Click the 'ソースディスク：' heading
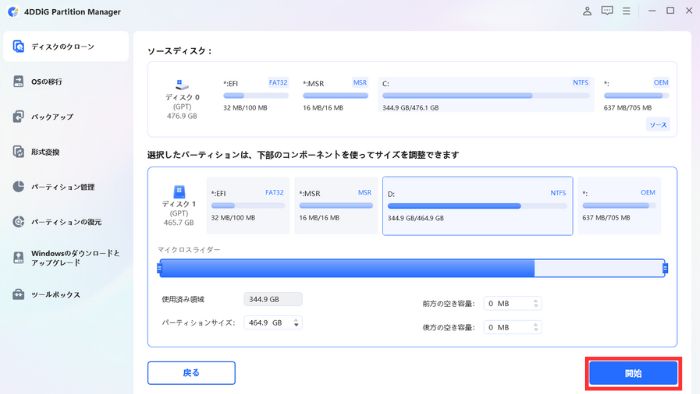700x394 pixels. 179,51
